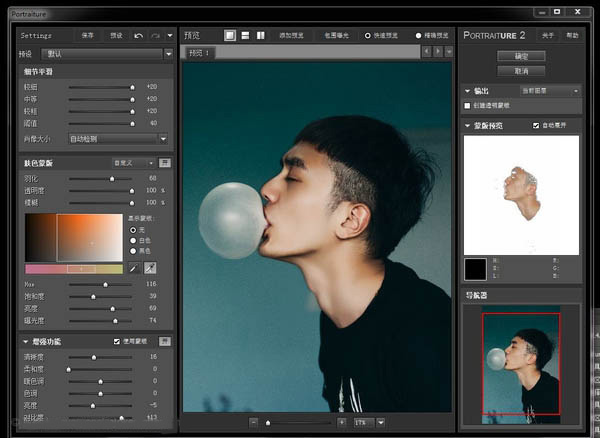Click the 取消 button
Image resolution: width=600 pixels, height=438 pixels.
point(520,71)
